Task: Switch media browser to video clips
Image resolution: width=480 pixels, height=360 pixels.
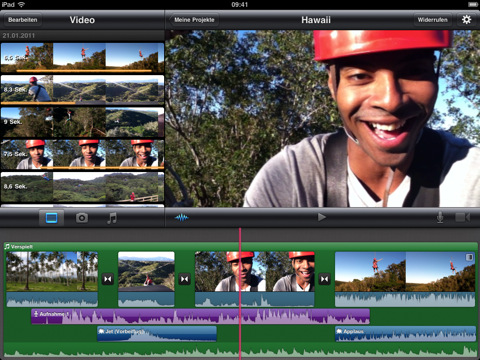Action: pos(51,218)
